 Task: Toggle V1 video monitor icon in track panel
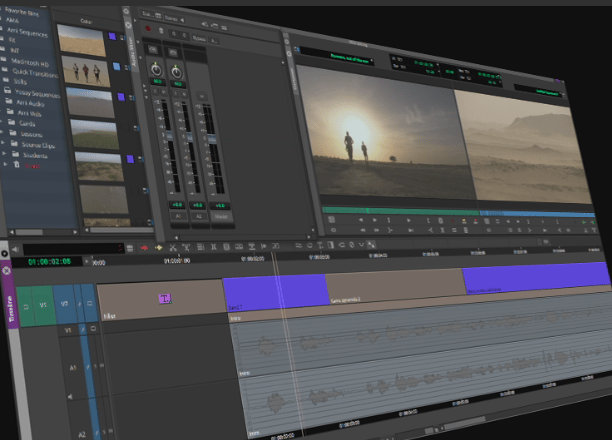pyautogui.click(x=93, y=329)
